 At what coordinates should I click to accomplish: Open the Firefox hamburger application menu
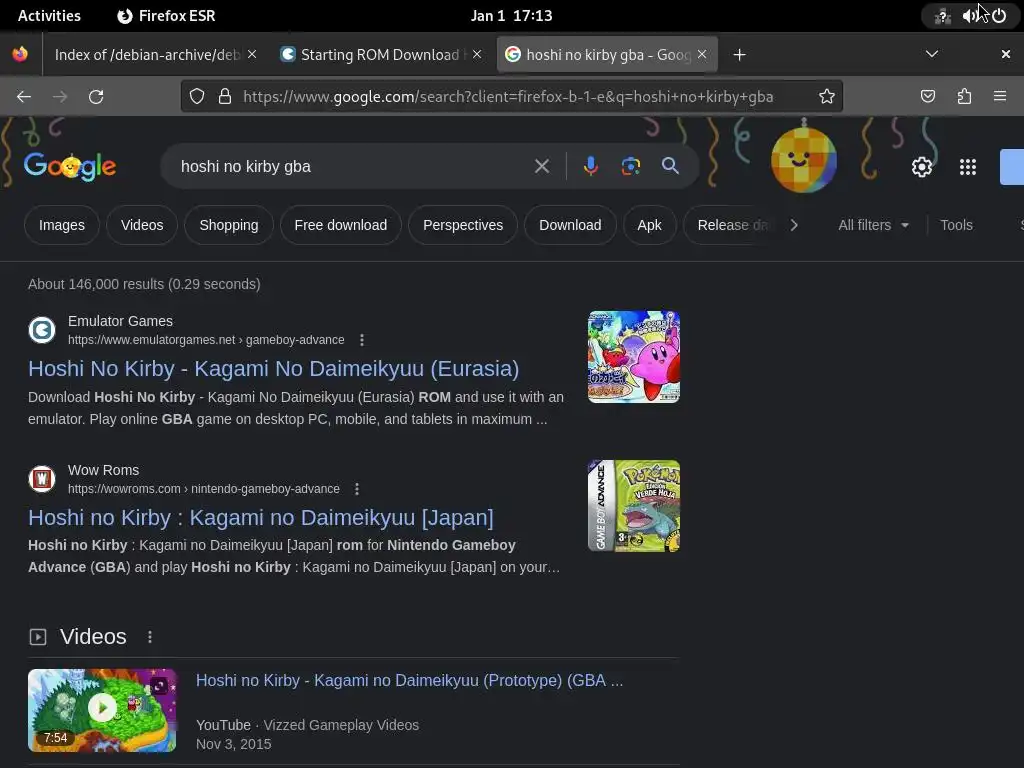click(x=1000, y=97)
